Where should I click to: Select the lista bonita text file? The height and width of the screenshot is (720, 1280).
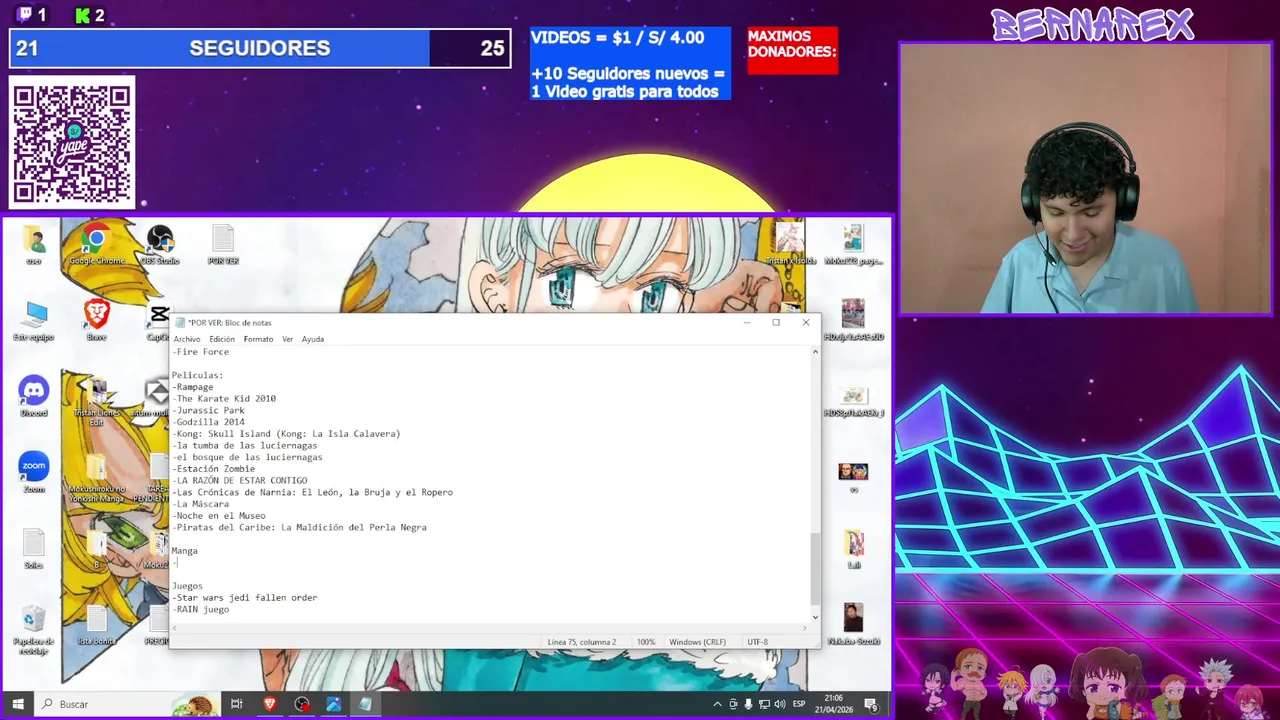96,625
